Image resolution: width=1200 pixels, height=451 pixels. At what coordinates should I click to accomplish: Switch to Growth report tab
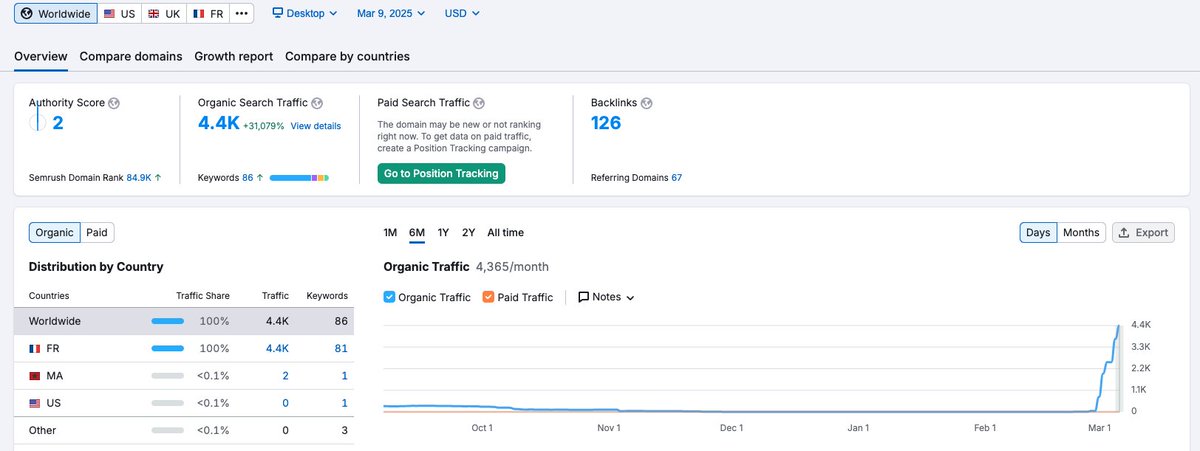pos(234,56)
